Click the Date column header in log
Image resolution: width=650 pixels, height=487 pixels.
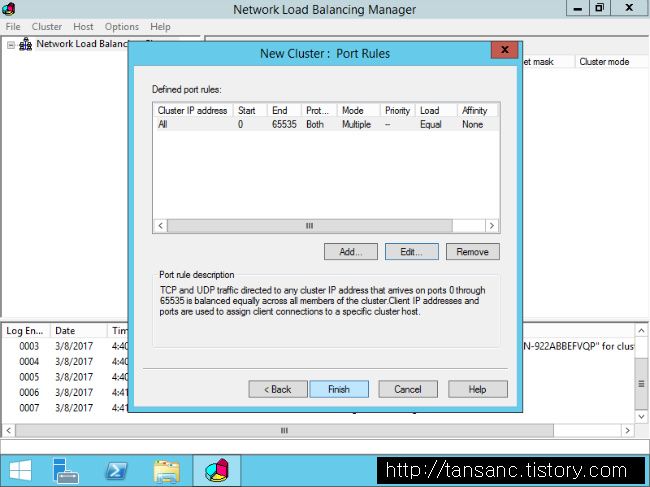pos(78,331)
